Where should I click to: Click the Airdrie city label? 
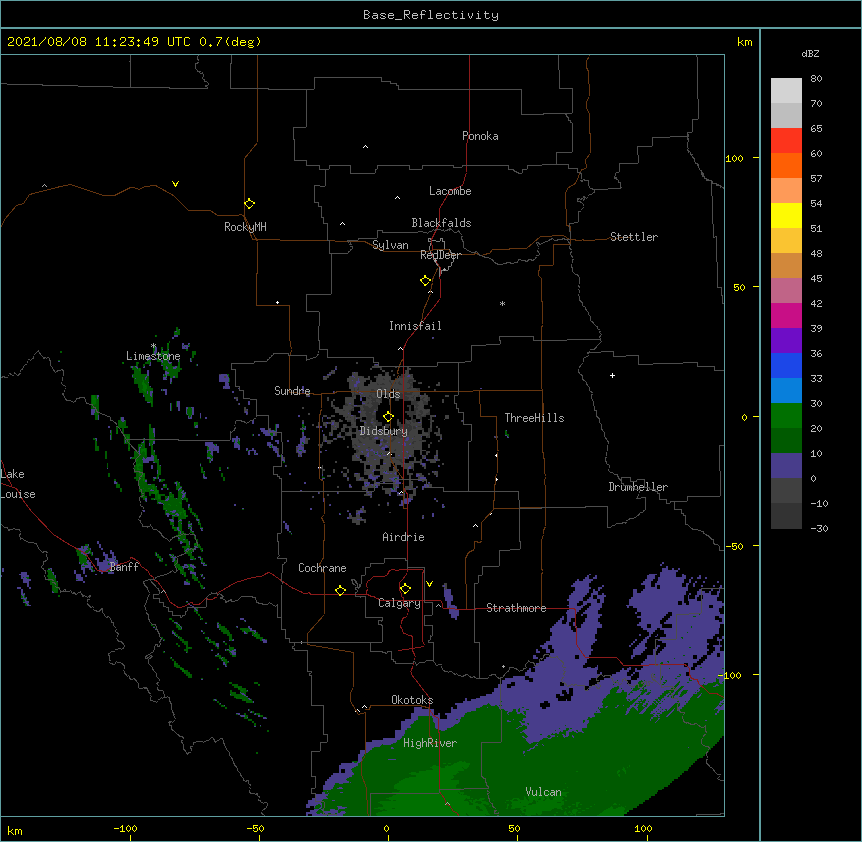(x=404, y=537)
